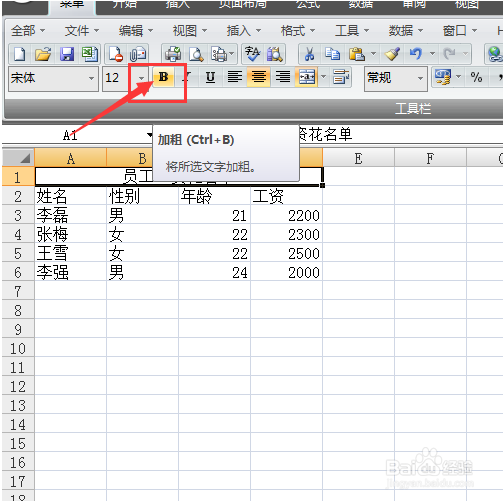
Task: Click the Excel sheet save-as icon
Action: (89, 54)
